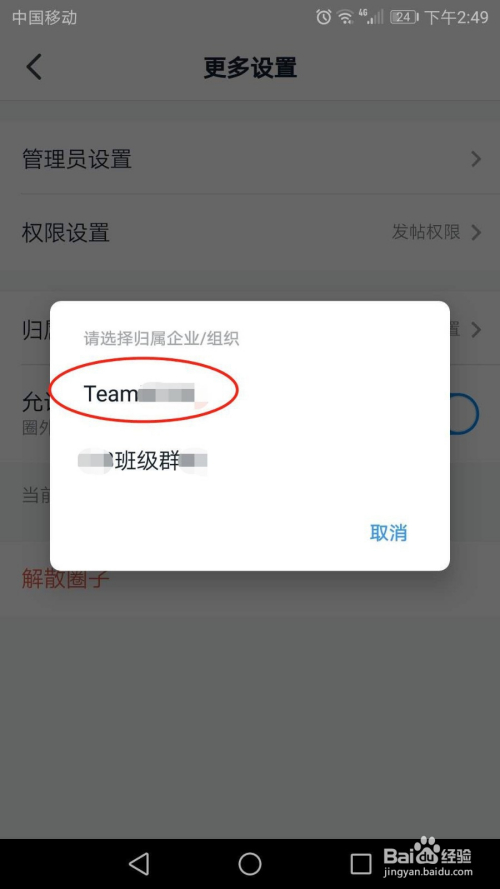Screen dimensions: 500x889
Task: Tap the Android back navigation triangle
Action: 139,863
